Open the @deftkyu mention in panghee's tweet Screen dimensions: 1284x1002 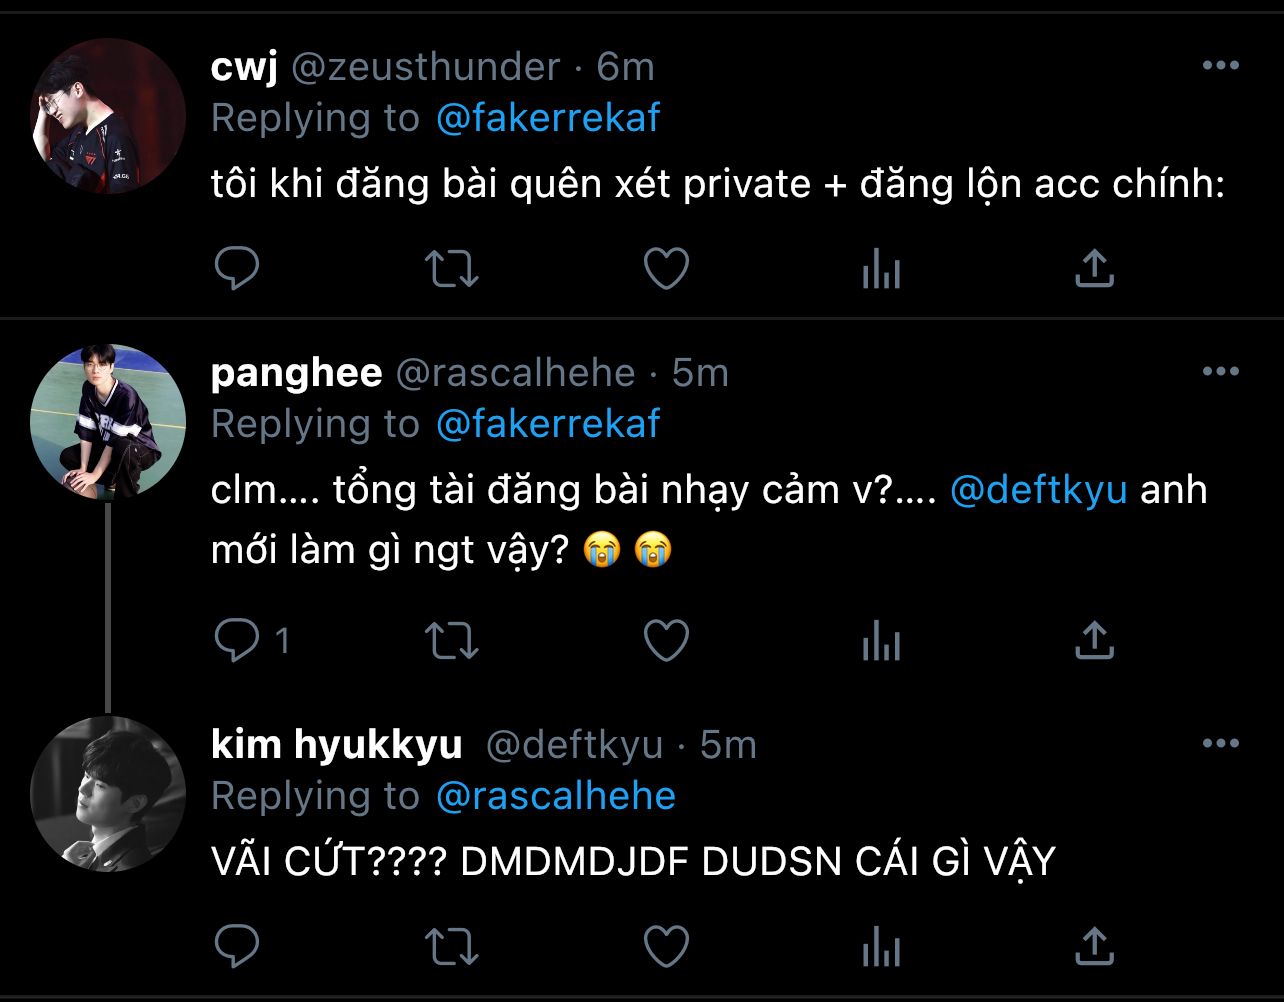coord(1038,491)
